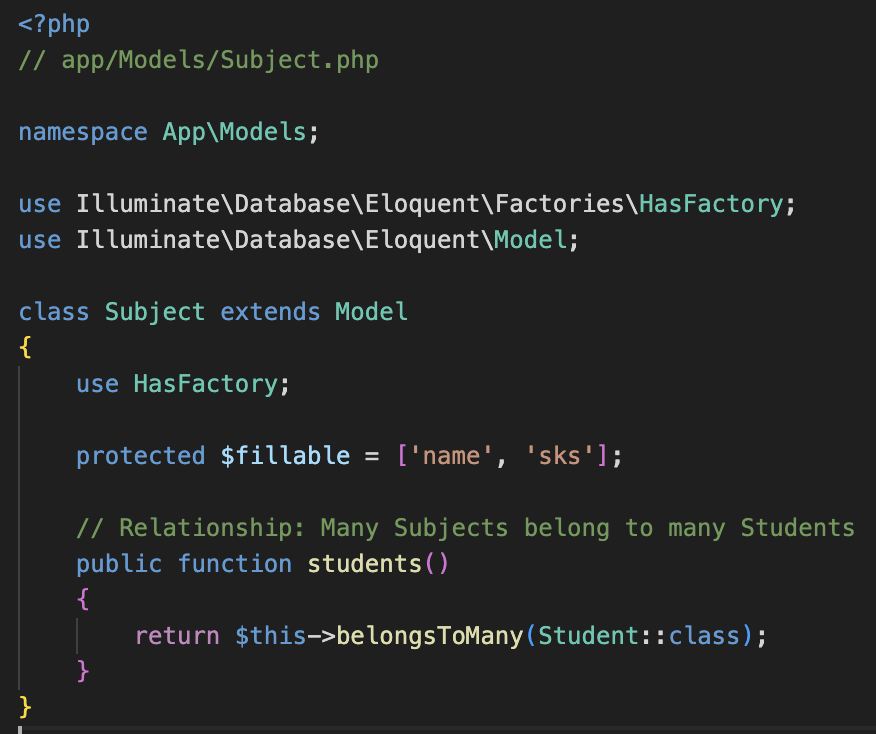Click the yellow opening brace of class
876x734 pixels.
point(26,347)
